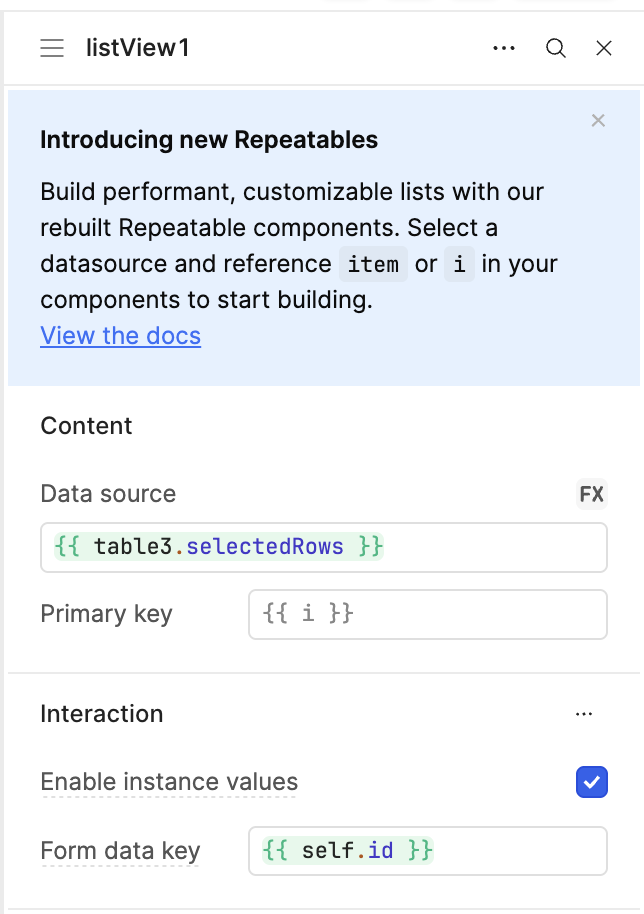The width and height of the screenshot is (644, 914).
Task: Click the Form data key input field
Action: [428, 851]
